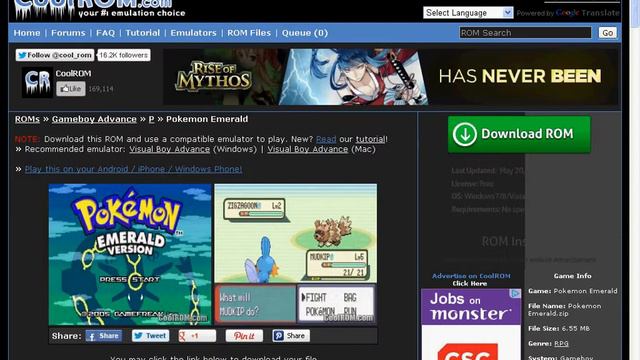
Task: Go to the ROMs breadcrumb link
Action: pyautogui.click(x=27, y=119)
